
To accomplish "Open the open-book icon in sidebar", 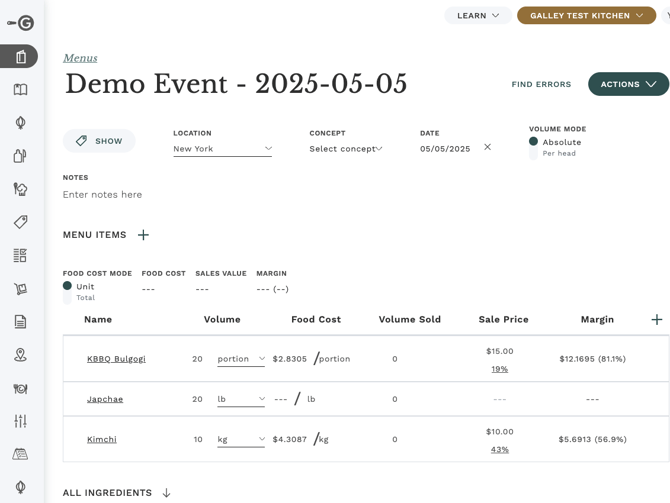I will (20, 90).
